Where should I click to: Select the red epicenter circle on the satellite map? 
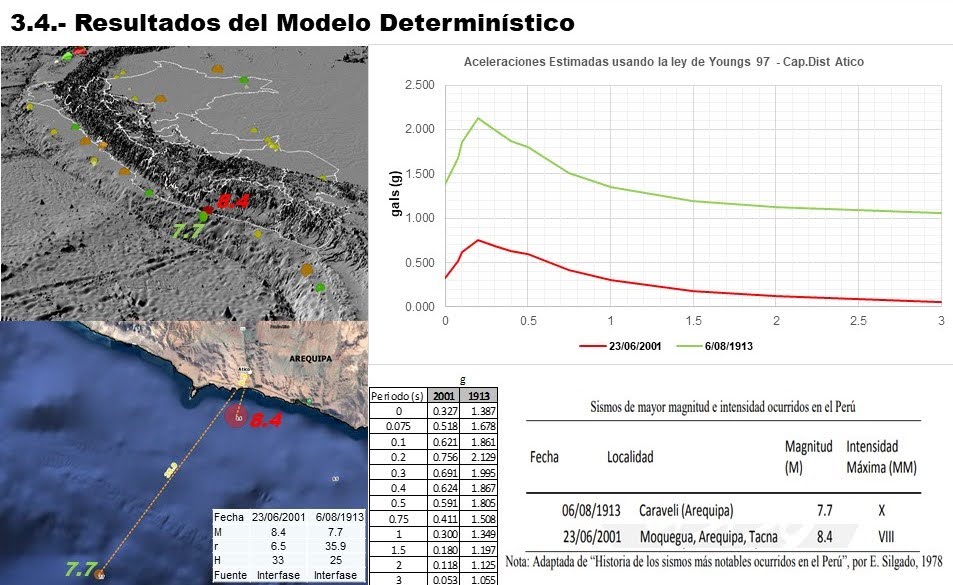(237, 416)
